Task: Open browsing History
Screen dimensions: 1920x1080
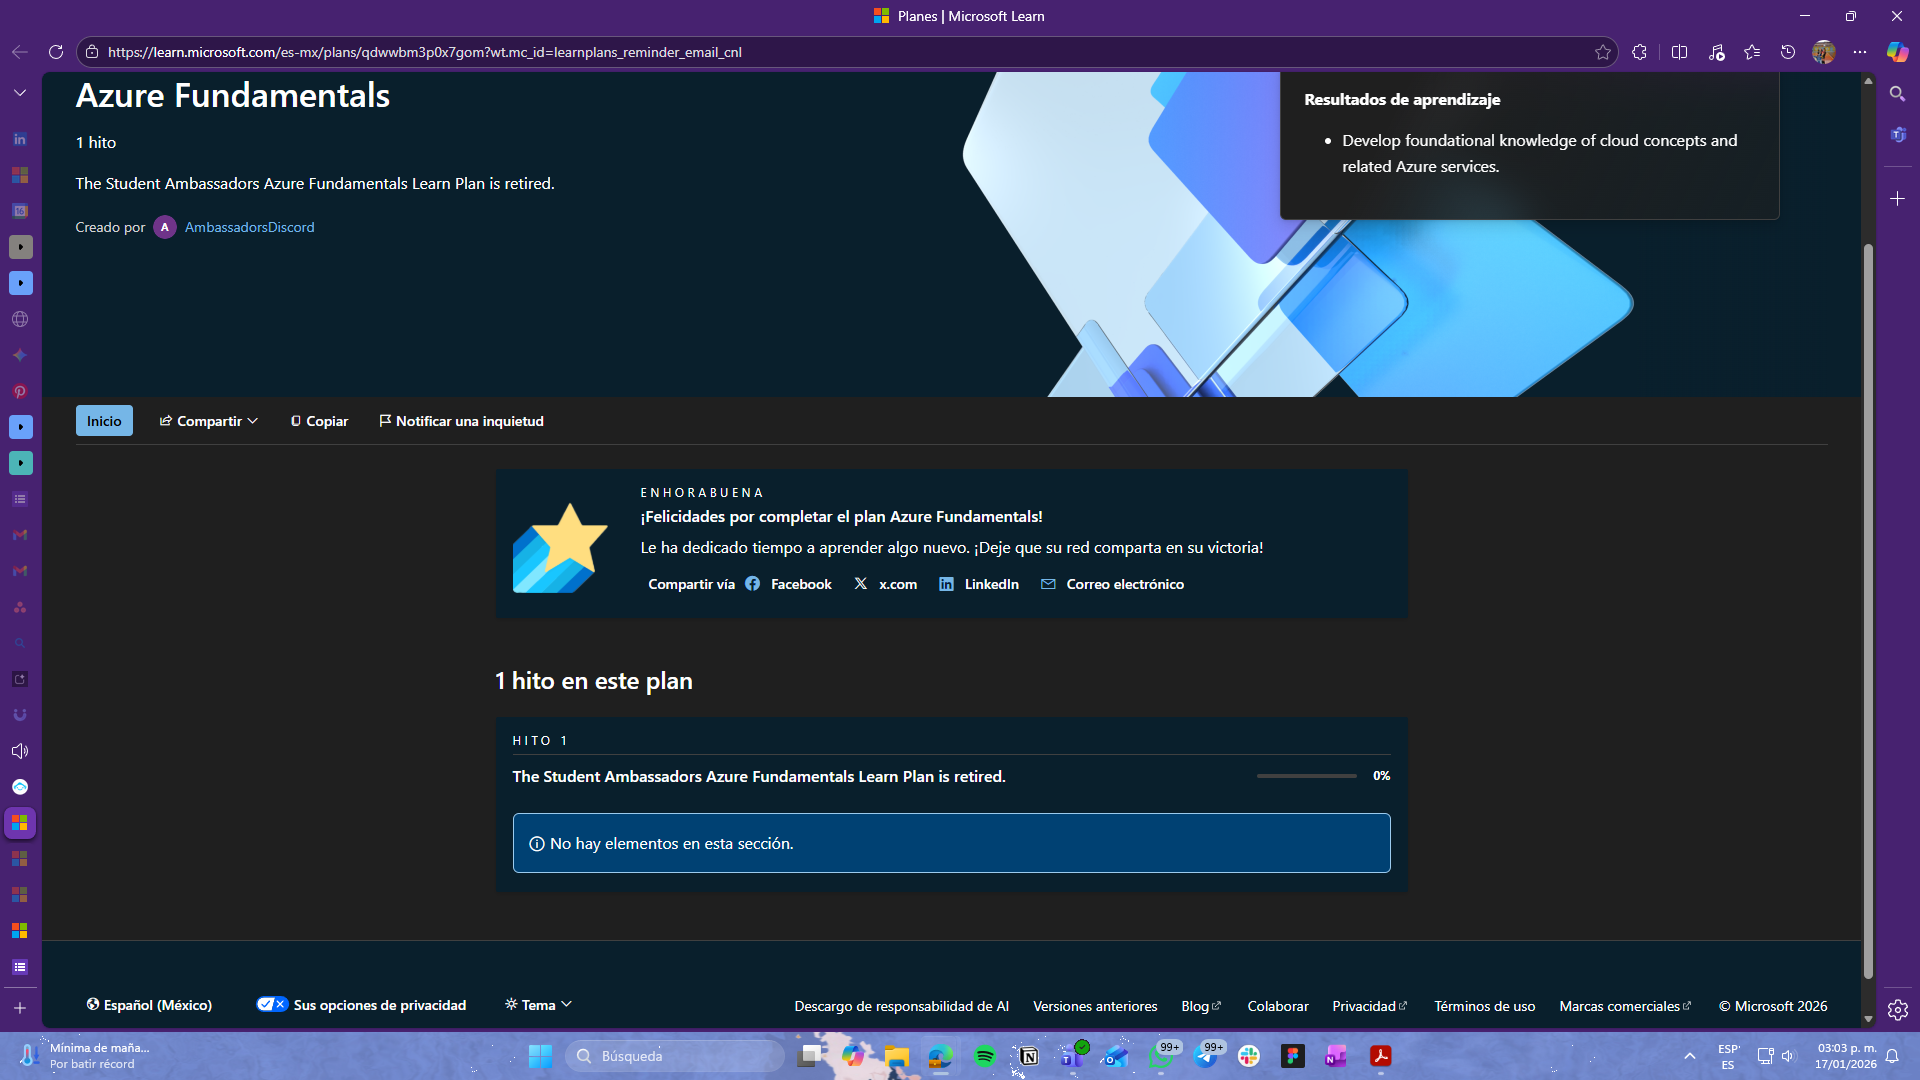Action: (1788, 52)
